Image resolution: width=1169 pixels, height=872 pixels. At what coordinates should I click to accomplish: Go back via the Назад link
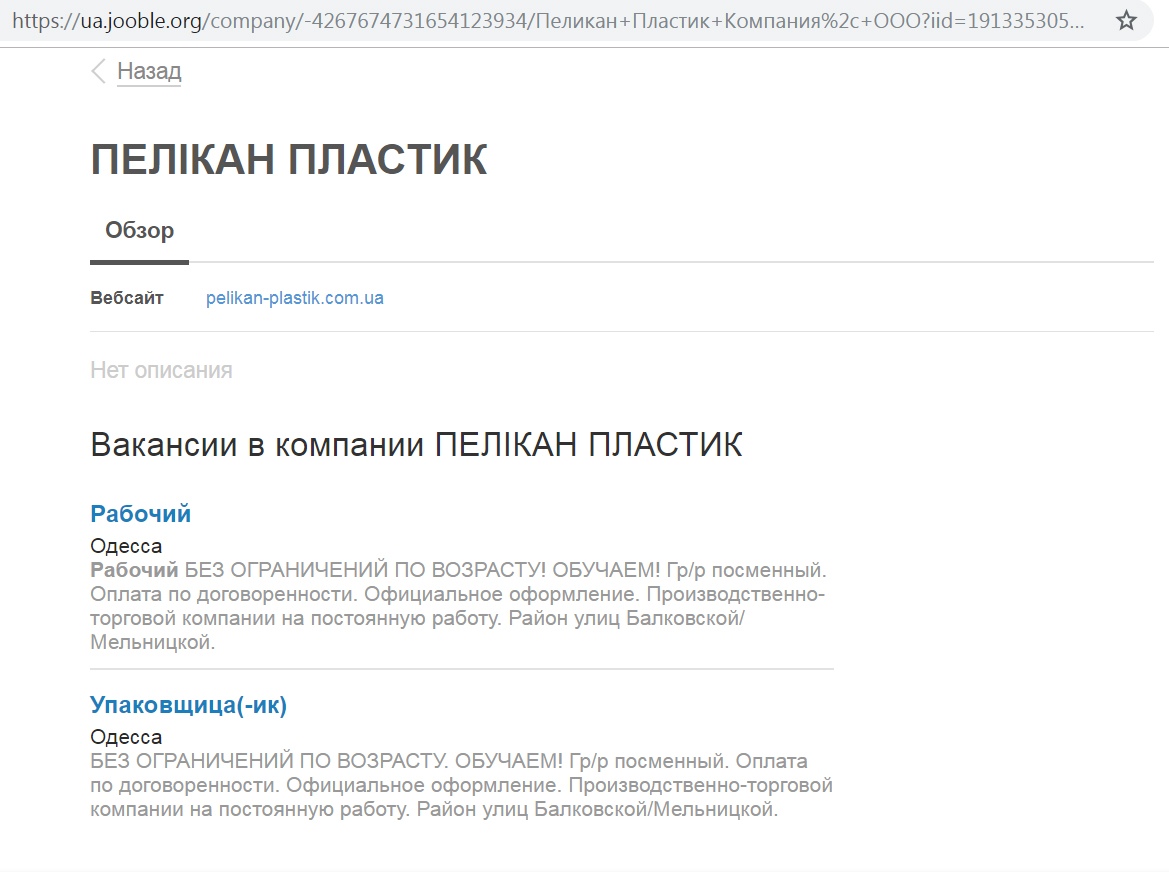click(149, 72)
